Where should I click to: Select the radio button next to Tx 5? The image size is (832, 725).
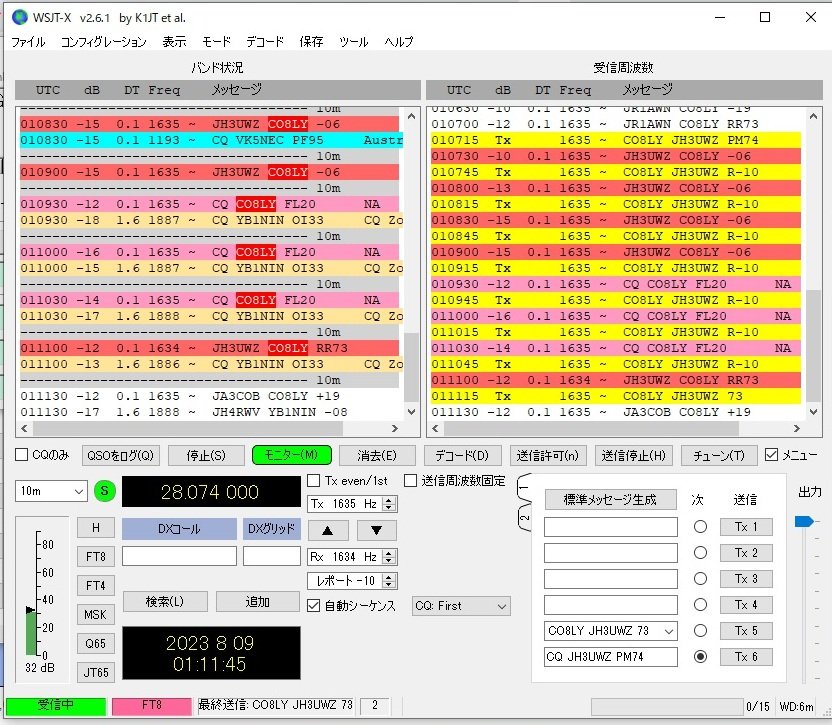(x=700, y=631)
